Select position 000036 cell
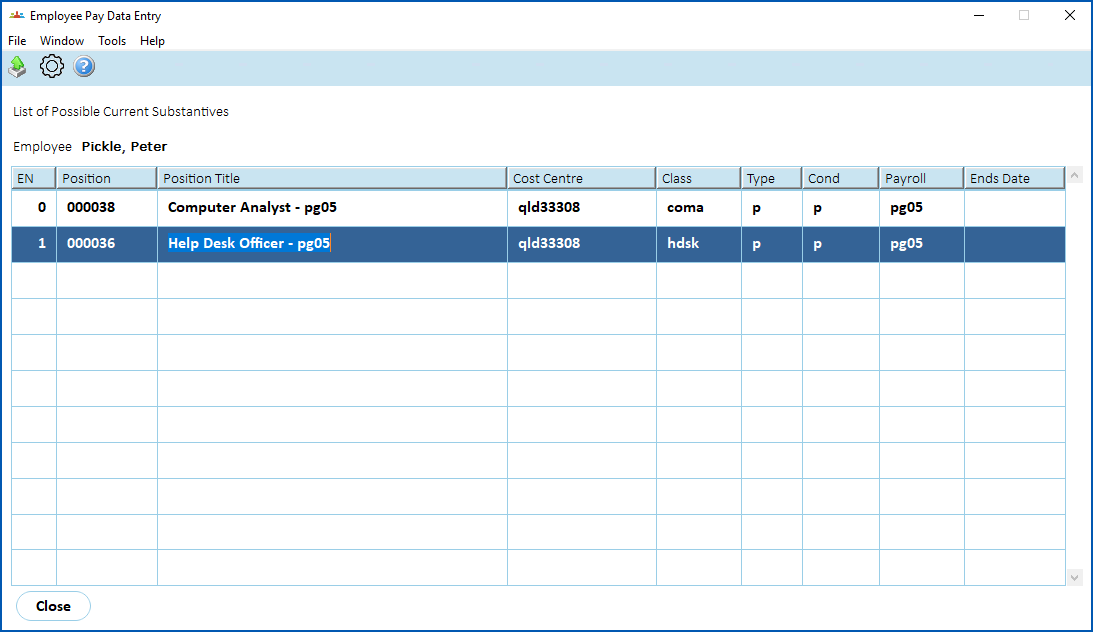The height and width of the screenshot is (632, 1093). 107,244
